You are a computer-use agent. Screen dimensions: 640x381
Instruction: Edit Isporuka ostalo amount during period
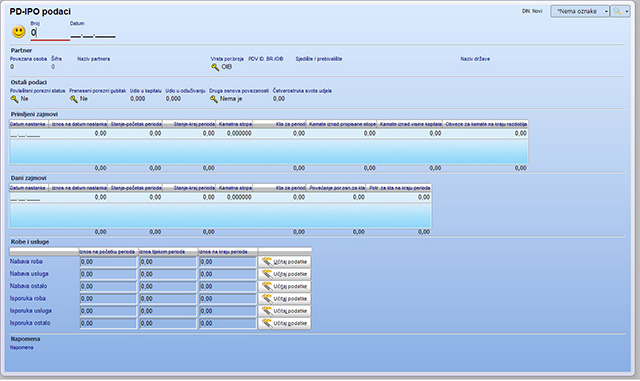pyautogui.click(x=168, y=323)
